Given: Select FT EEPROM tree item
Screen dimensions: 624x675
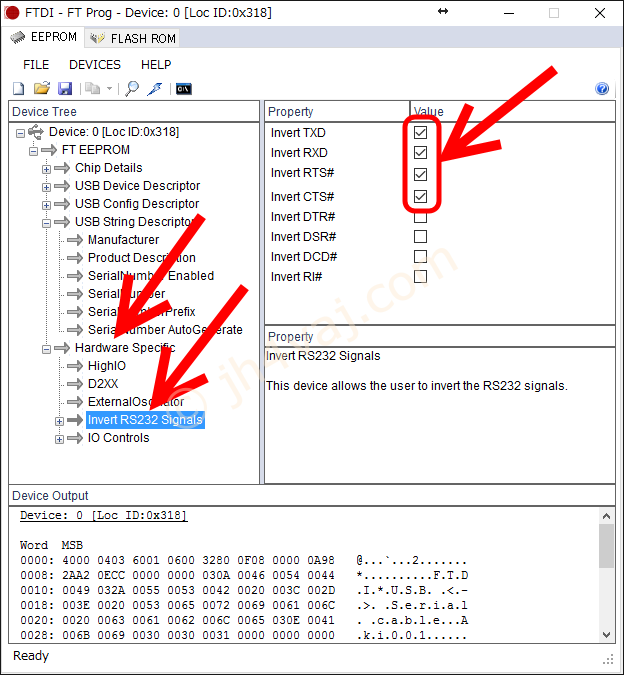Looking at the screenshot, I should tap(96, 150).
